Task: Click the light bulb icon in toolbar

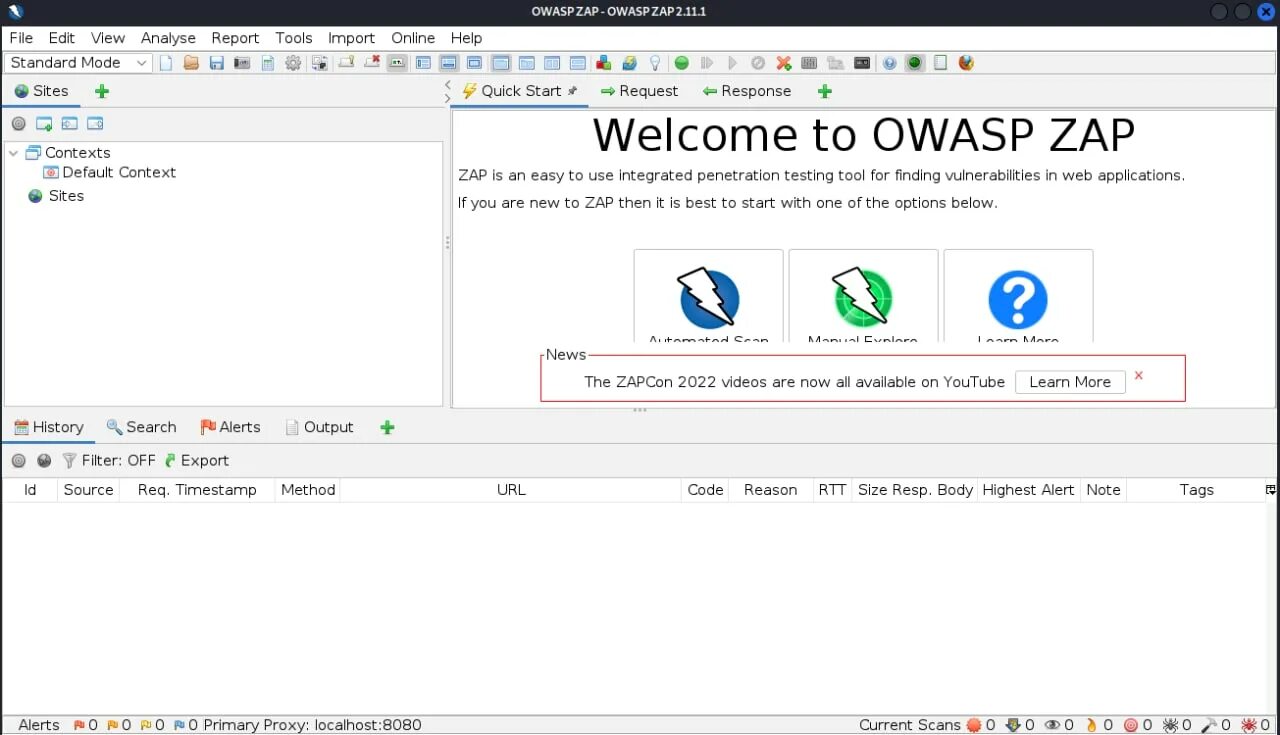Action: point(655,63)
